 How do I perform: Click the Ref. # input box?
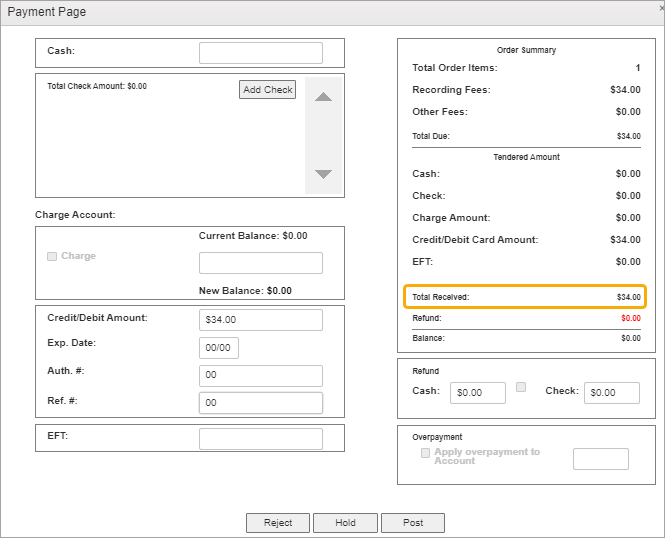point(260,403)
